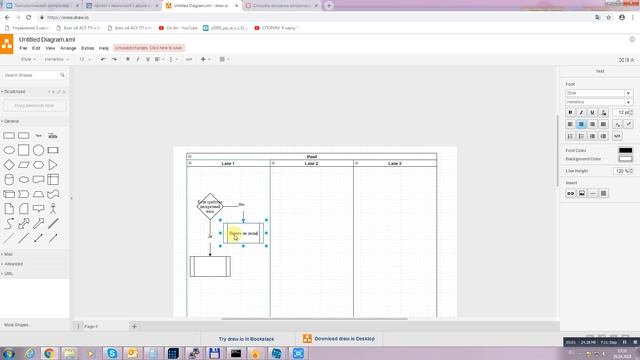This screenshot has height=360, width=640.
Task: Expand the Misc shapes section
Action: (x=8, y=254)
